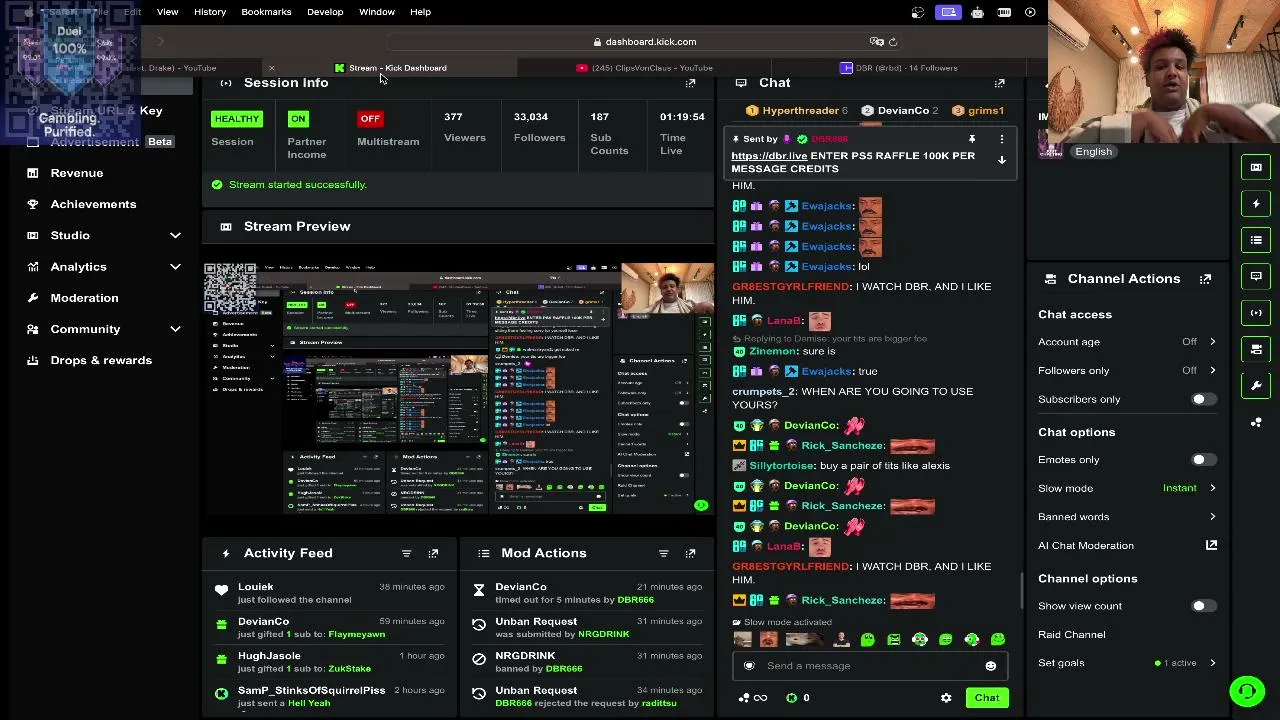Pop out the Channel Actions panel
Image resolution: width=1280 pixels, height=720 pixels.
[1205, 279]
